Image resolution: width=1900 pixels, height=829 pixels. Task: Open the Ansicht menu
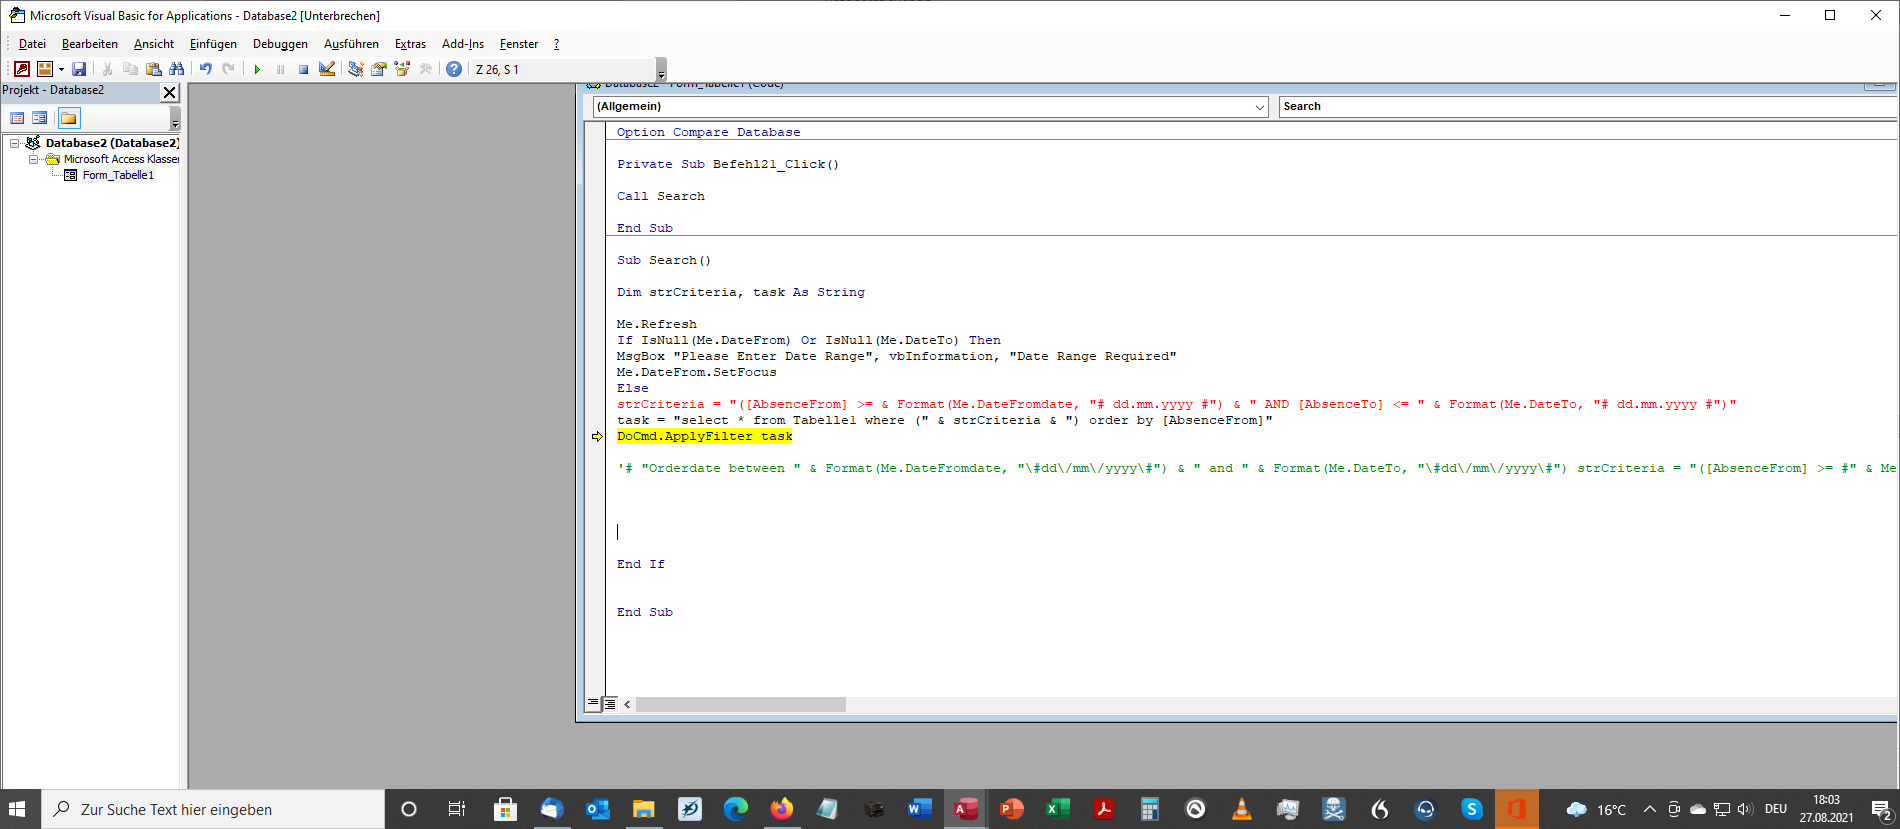pyautogui.click(x=154, y=44)
